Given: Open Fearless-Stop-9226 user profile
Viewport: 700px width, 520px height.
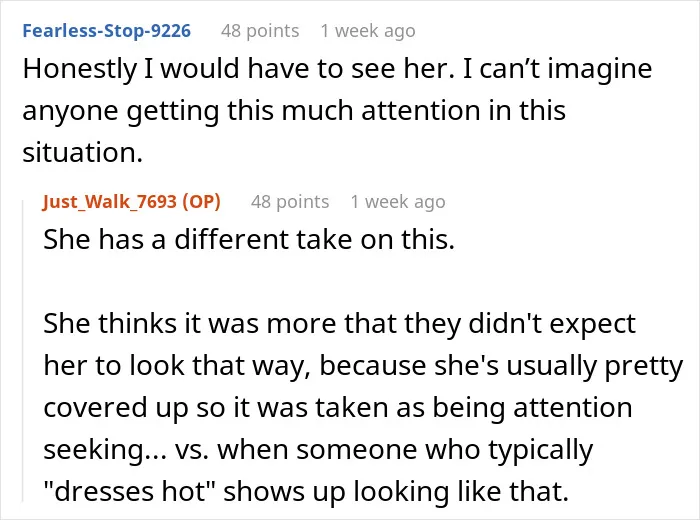Looking at the screenshot, I should click(x=107, y=31).
